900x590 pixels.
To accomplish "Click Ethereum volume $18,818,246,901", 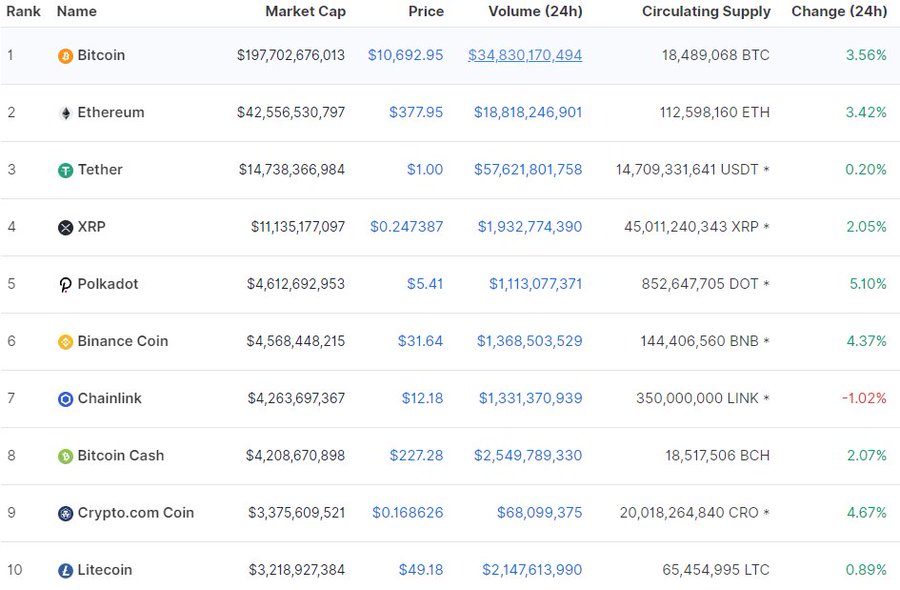I will click(x=528, y=112).
